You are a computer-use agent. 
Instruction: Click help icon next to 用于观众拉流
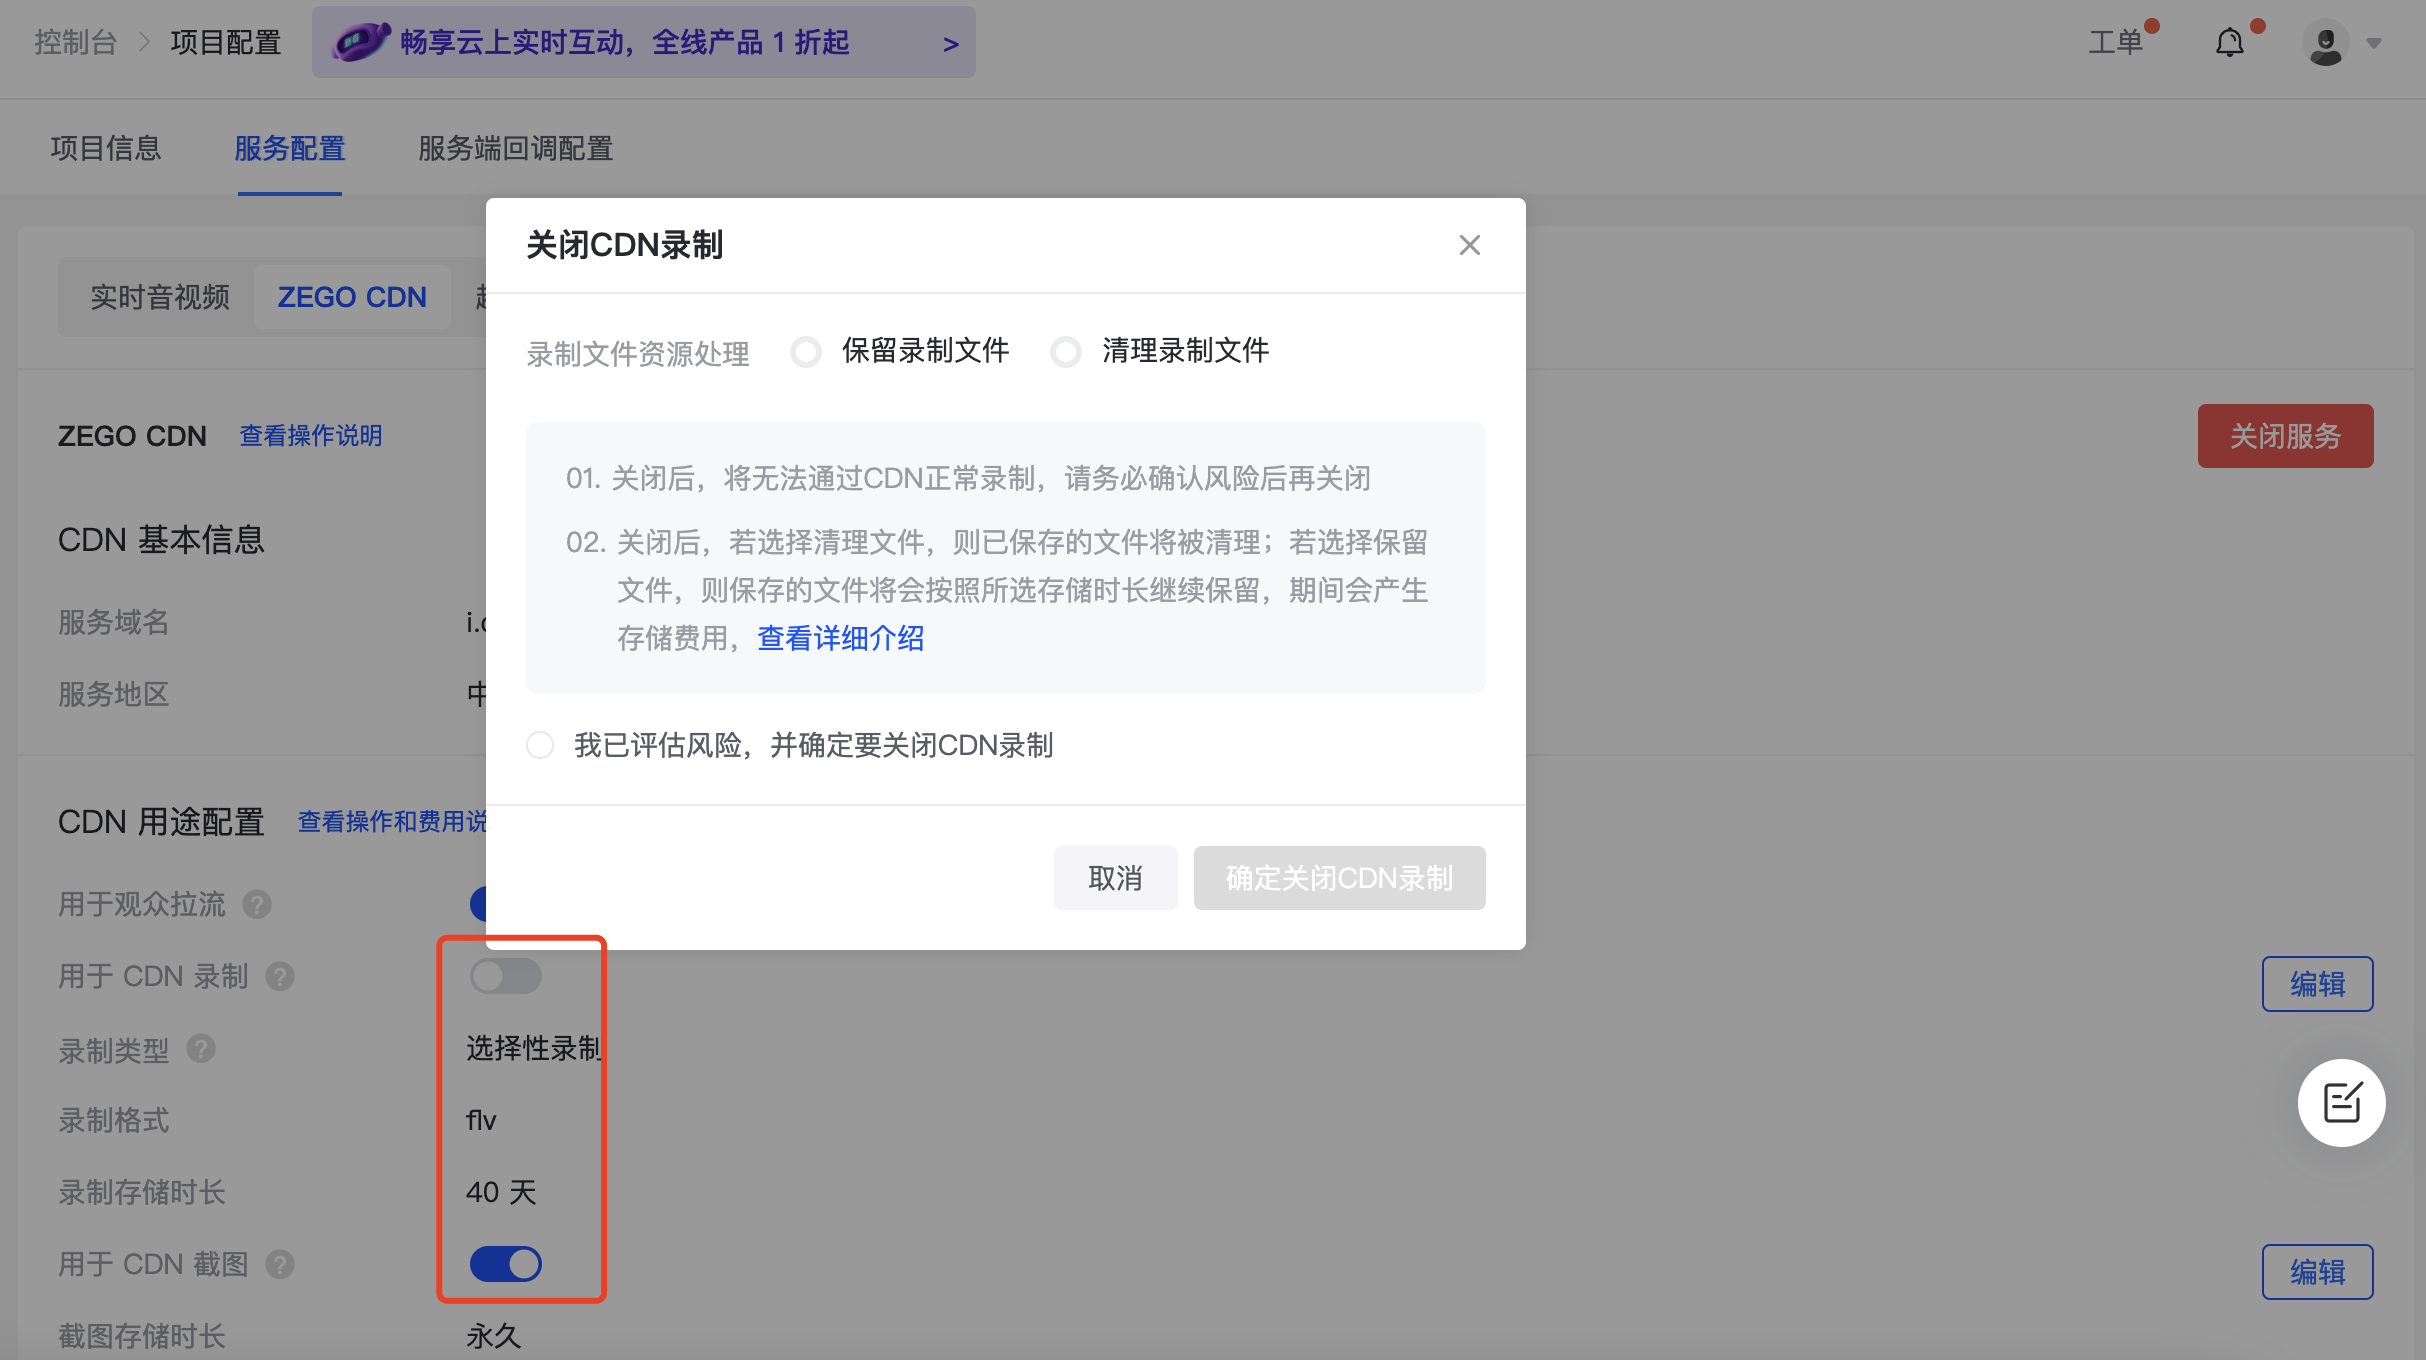click(257, 905)
